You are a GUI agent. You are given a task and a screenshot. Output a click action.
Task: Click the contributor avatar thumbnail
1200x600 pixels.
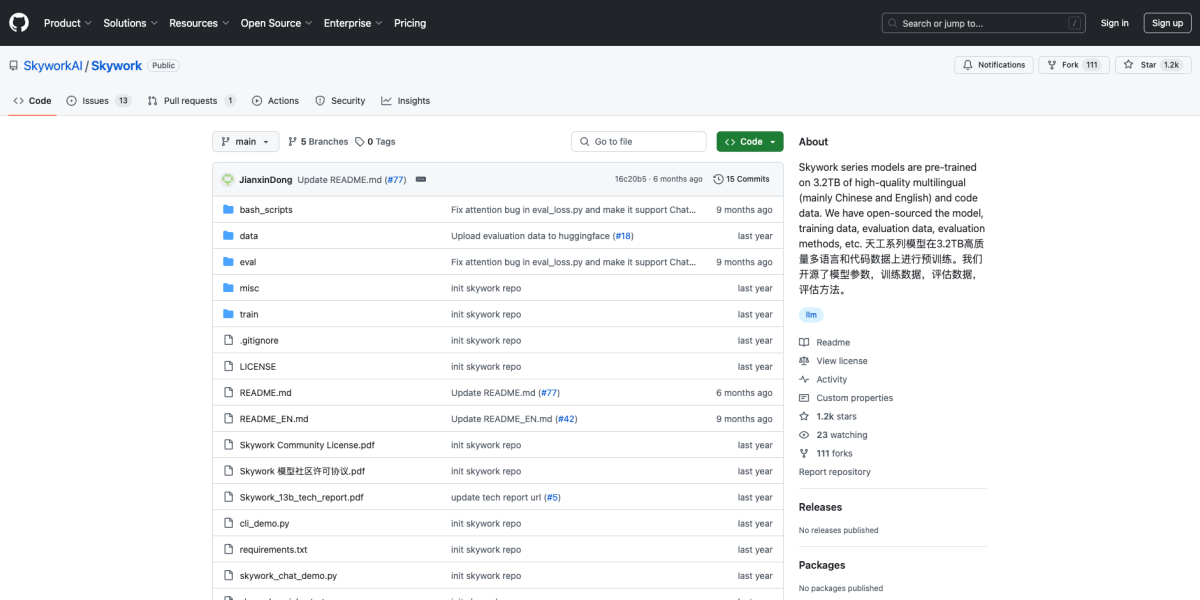click(227, 178)
